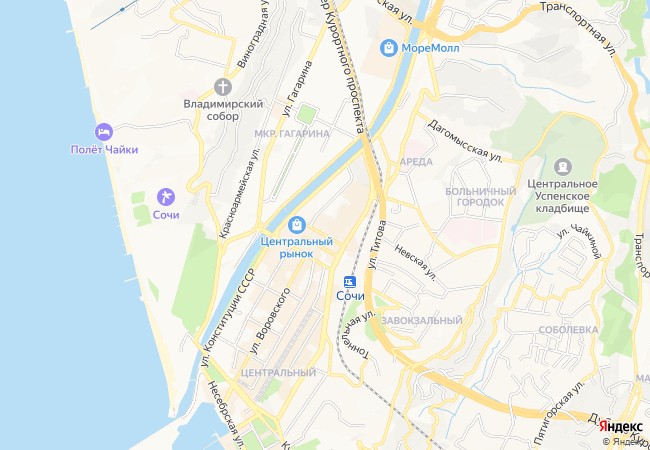Image resolution: width=650 pixels, height=450 pixels.
Task: Select the ЦЕНТРАЛЬНЫЙ district label
Action: coord(278,373)
